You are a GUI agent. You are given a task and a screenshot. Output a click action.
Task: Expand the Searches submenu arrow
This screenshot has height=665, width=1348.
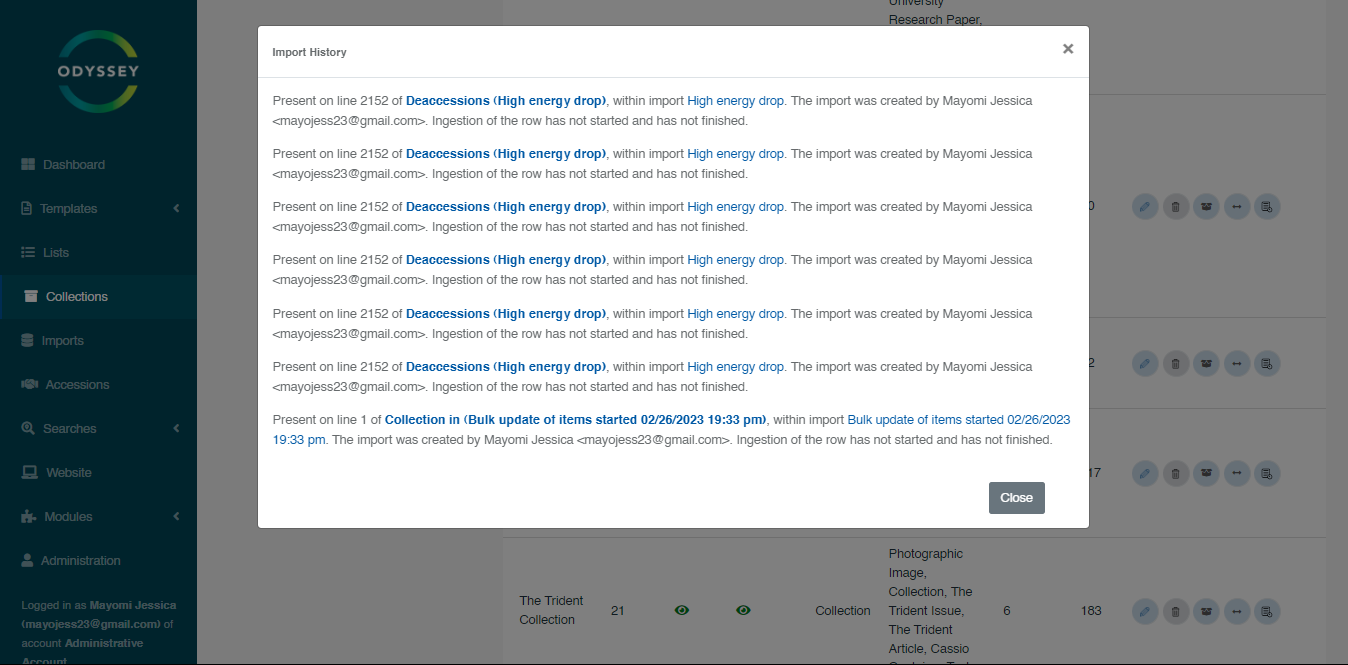pyautogui.click(x=176, y=429)
